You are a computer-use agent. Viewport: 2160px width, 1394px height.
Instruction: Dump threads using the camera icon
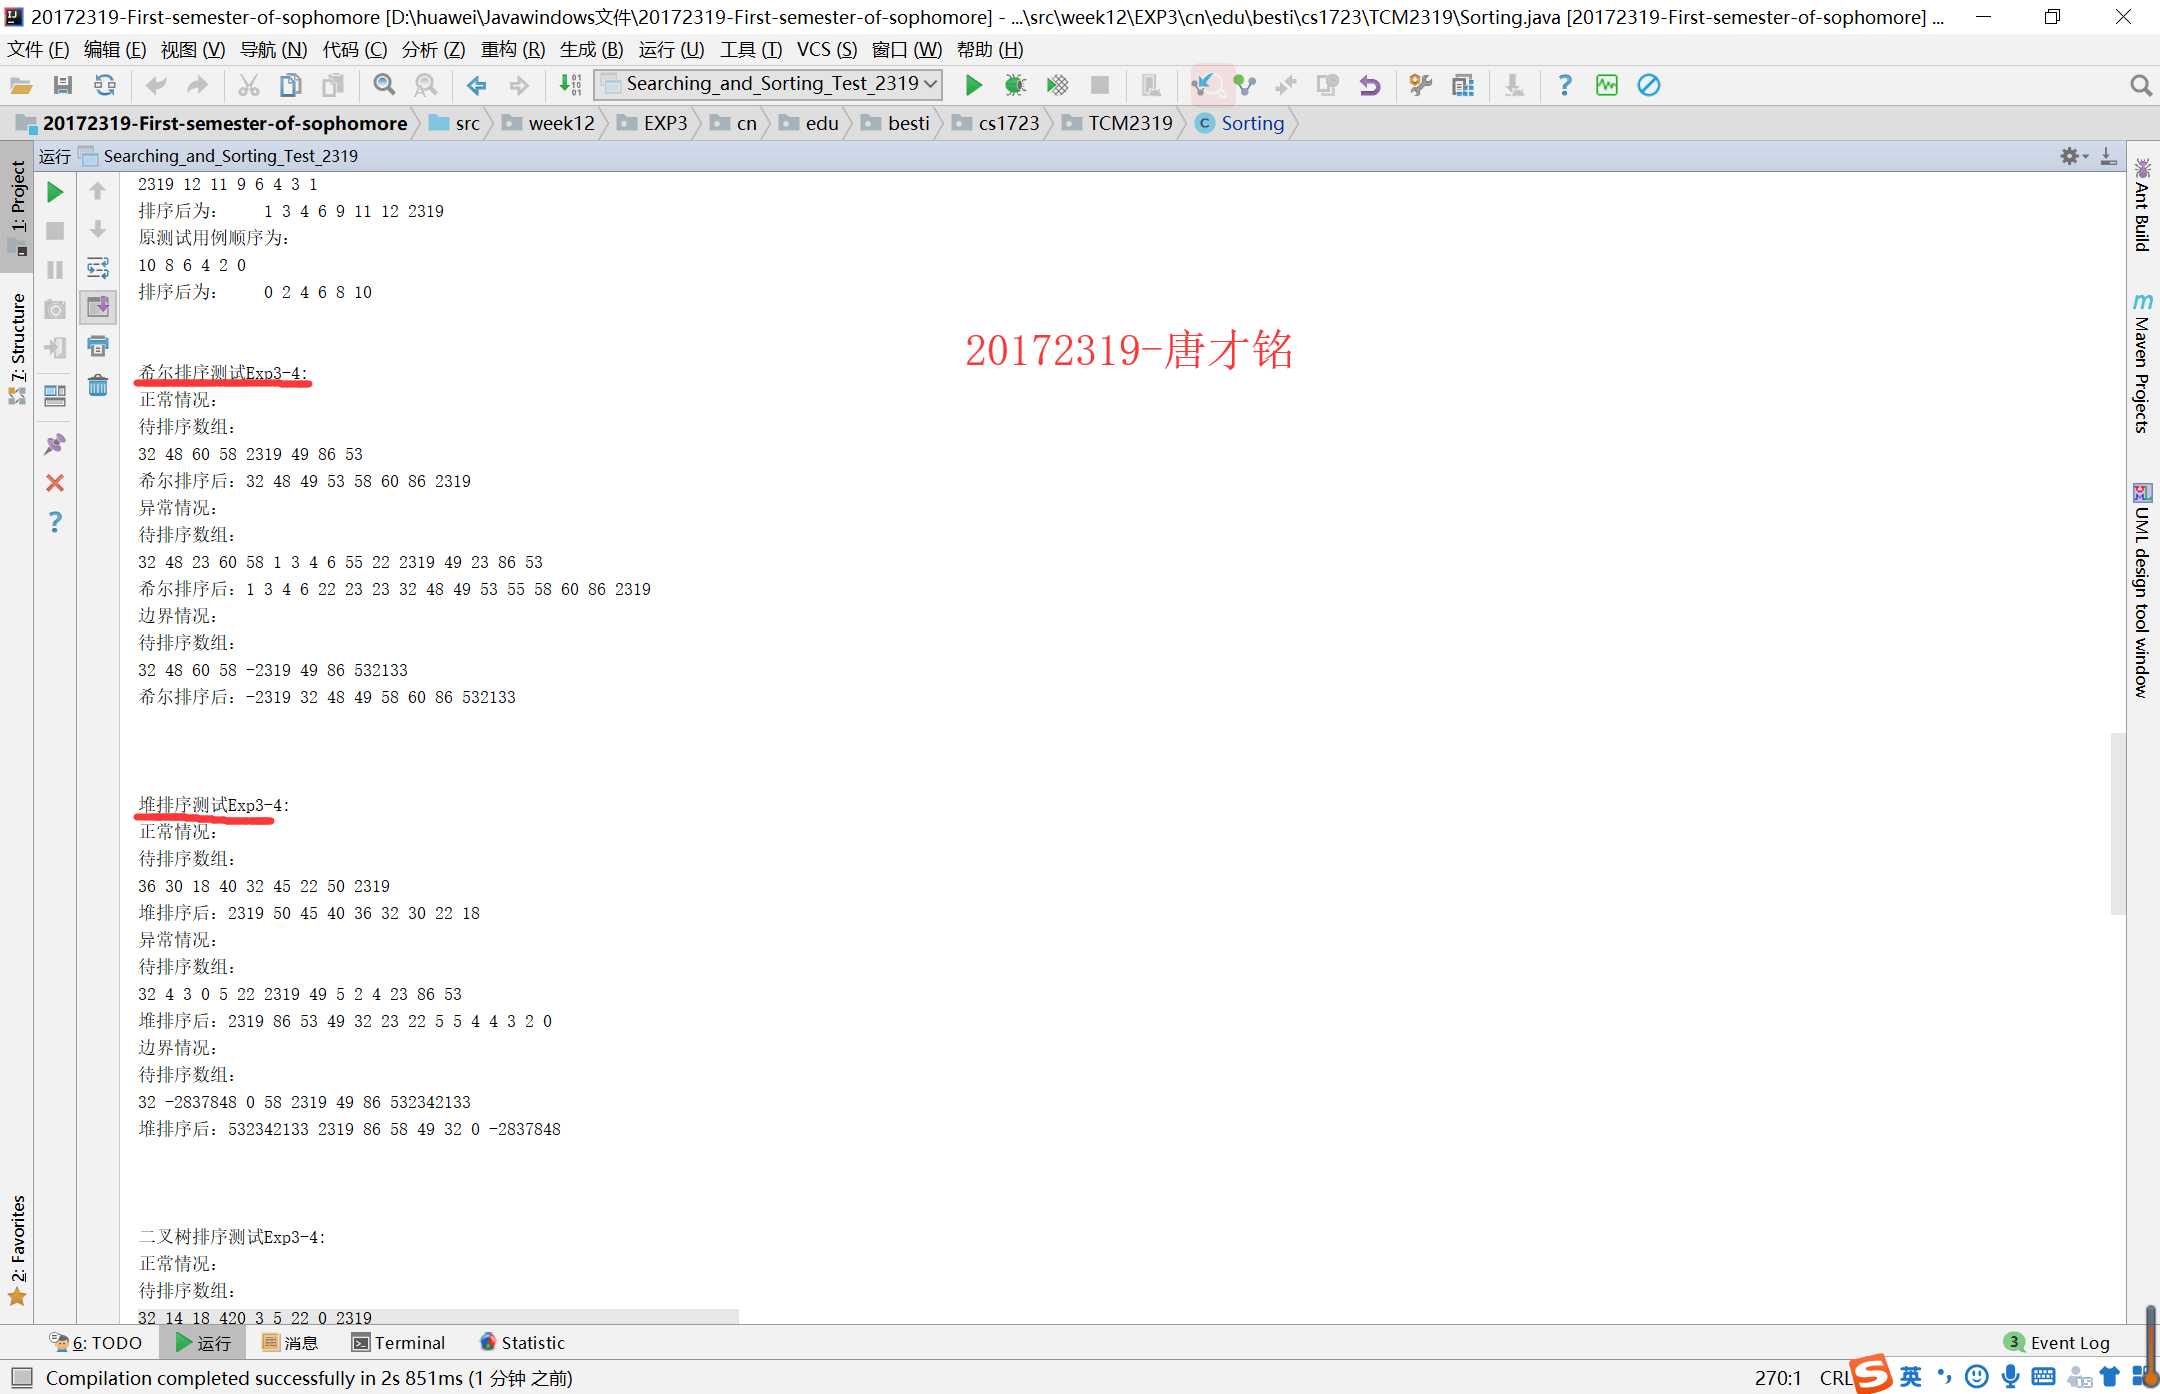click(x=55, y=310)
